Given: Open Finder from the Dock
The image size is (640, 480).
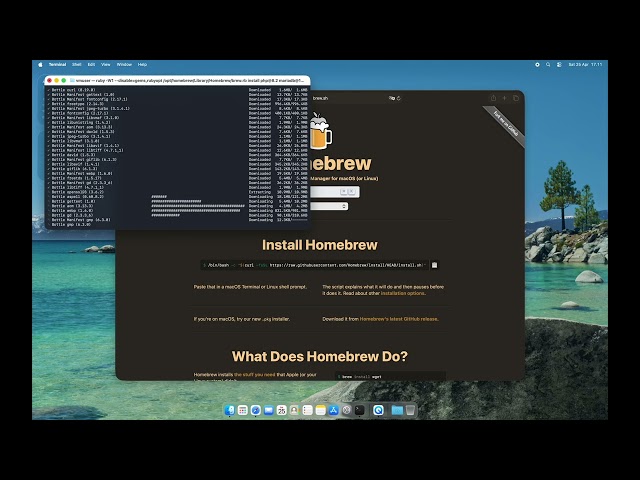Looking at the screenshot, I should (x=230, y=410).
